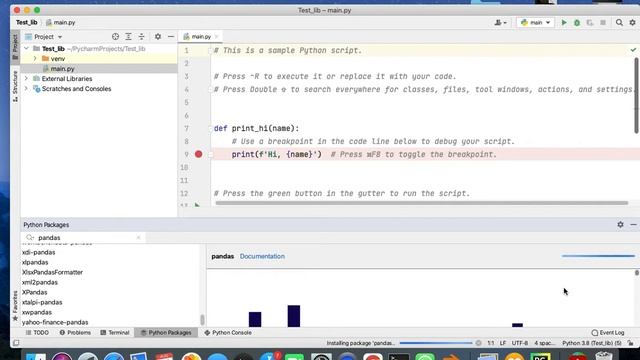Screen dimensions: 640x360
Task: Open the Problems tool window
Action: [75, 333]
